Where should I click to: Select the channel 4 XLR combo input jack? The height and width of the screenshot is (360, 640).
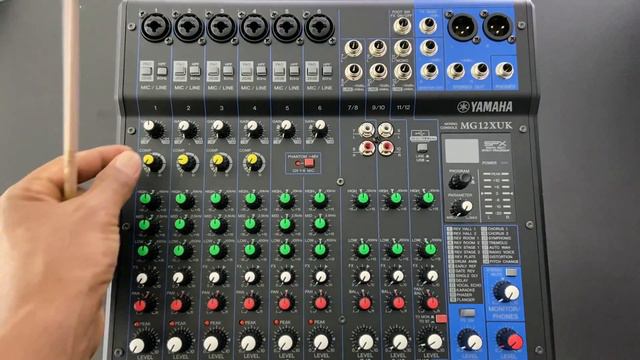(254, 27)
